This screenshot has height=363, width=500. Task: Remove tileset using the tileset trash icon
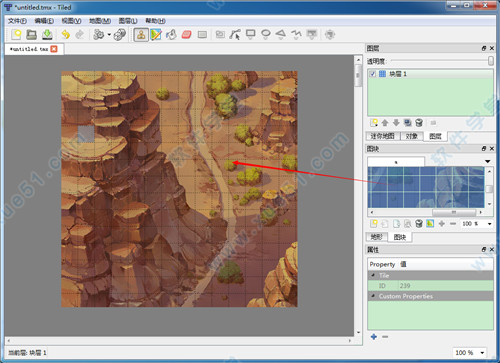point(419,224)
